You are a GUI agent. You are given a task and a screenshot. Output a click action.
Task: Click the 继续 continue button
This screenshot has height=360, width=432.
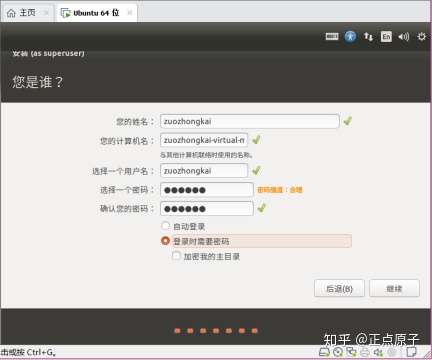394,288
